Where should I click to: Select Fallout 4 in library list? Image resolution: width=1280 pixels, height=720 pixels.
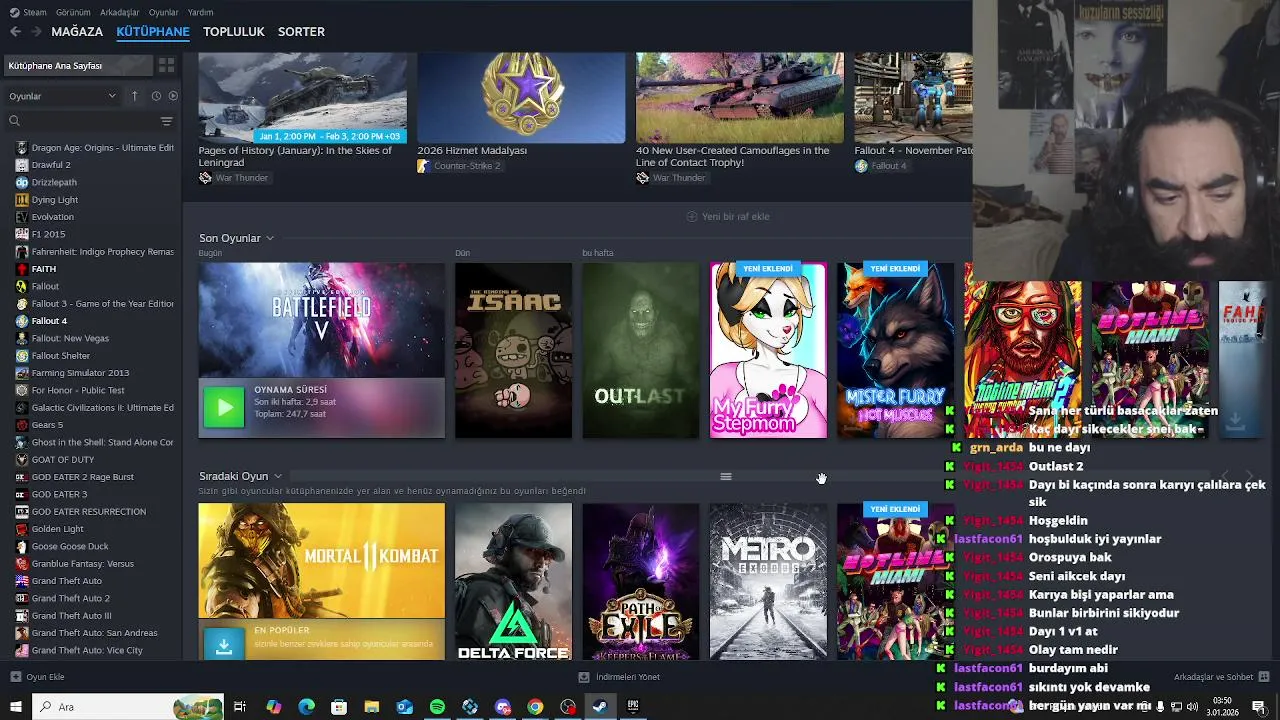tap(95, 321)
